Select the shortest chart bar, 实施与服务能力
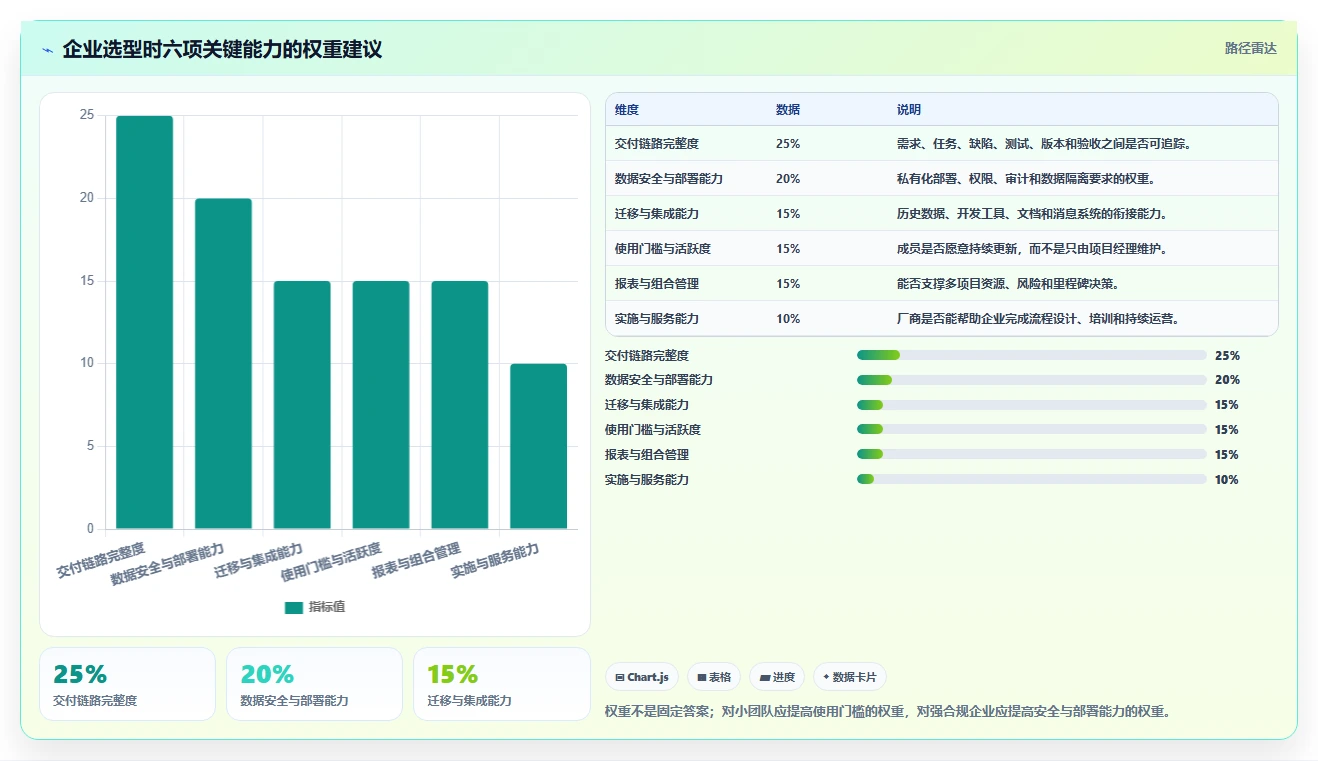The width and height of the screenshot is (1318, 761). coord(538,446)
